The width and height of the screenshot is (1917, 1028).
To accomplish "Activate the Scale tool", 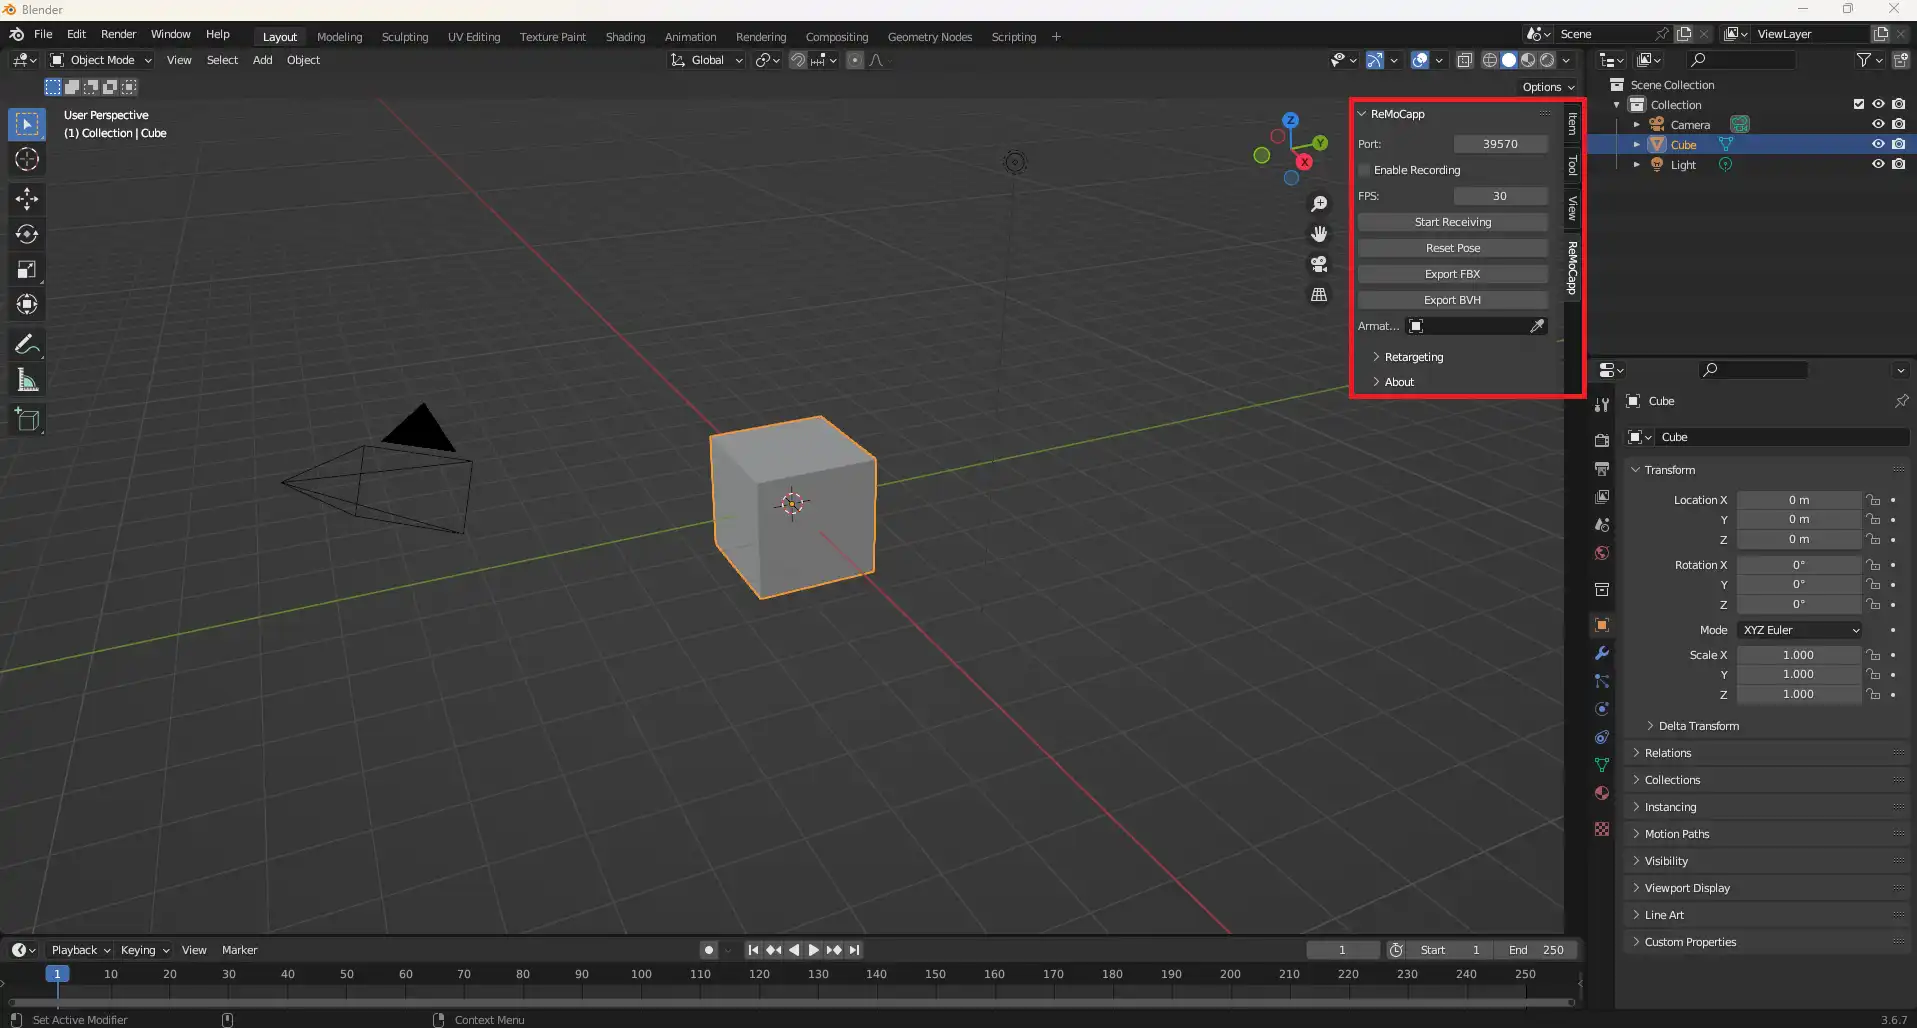I will coord(27,269).
